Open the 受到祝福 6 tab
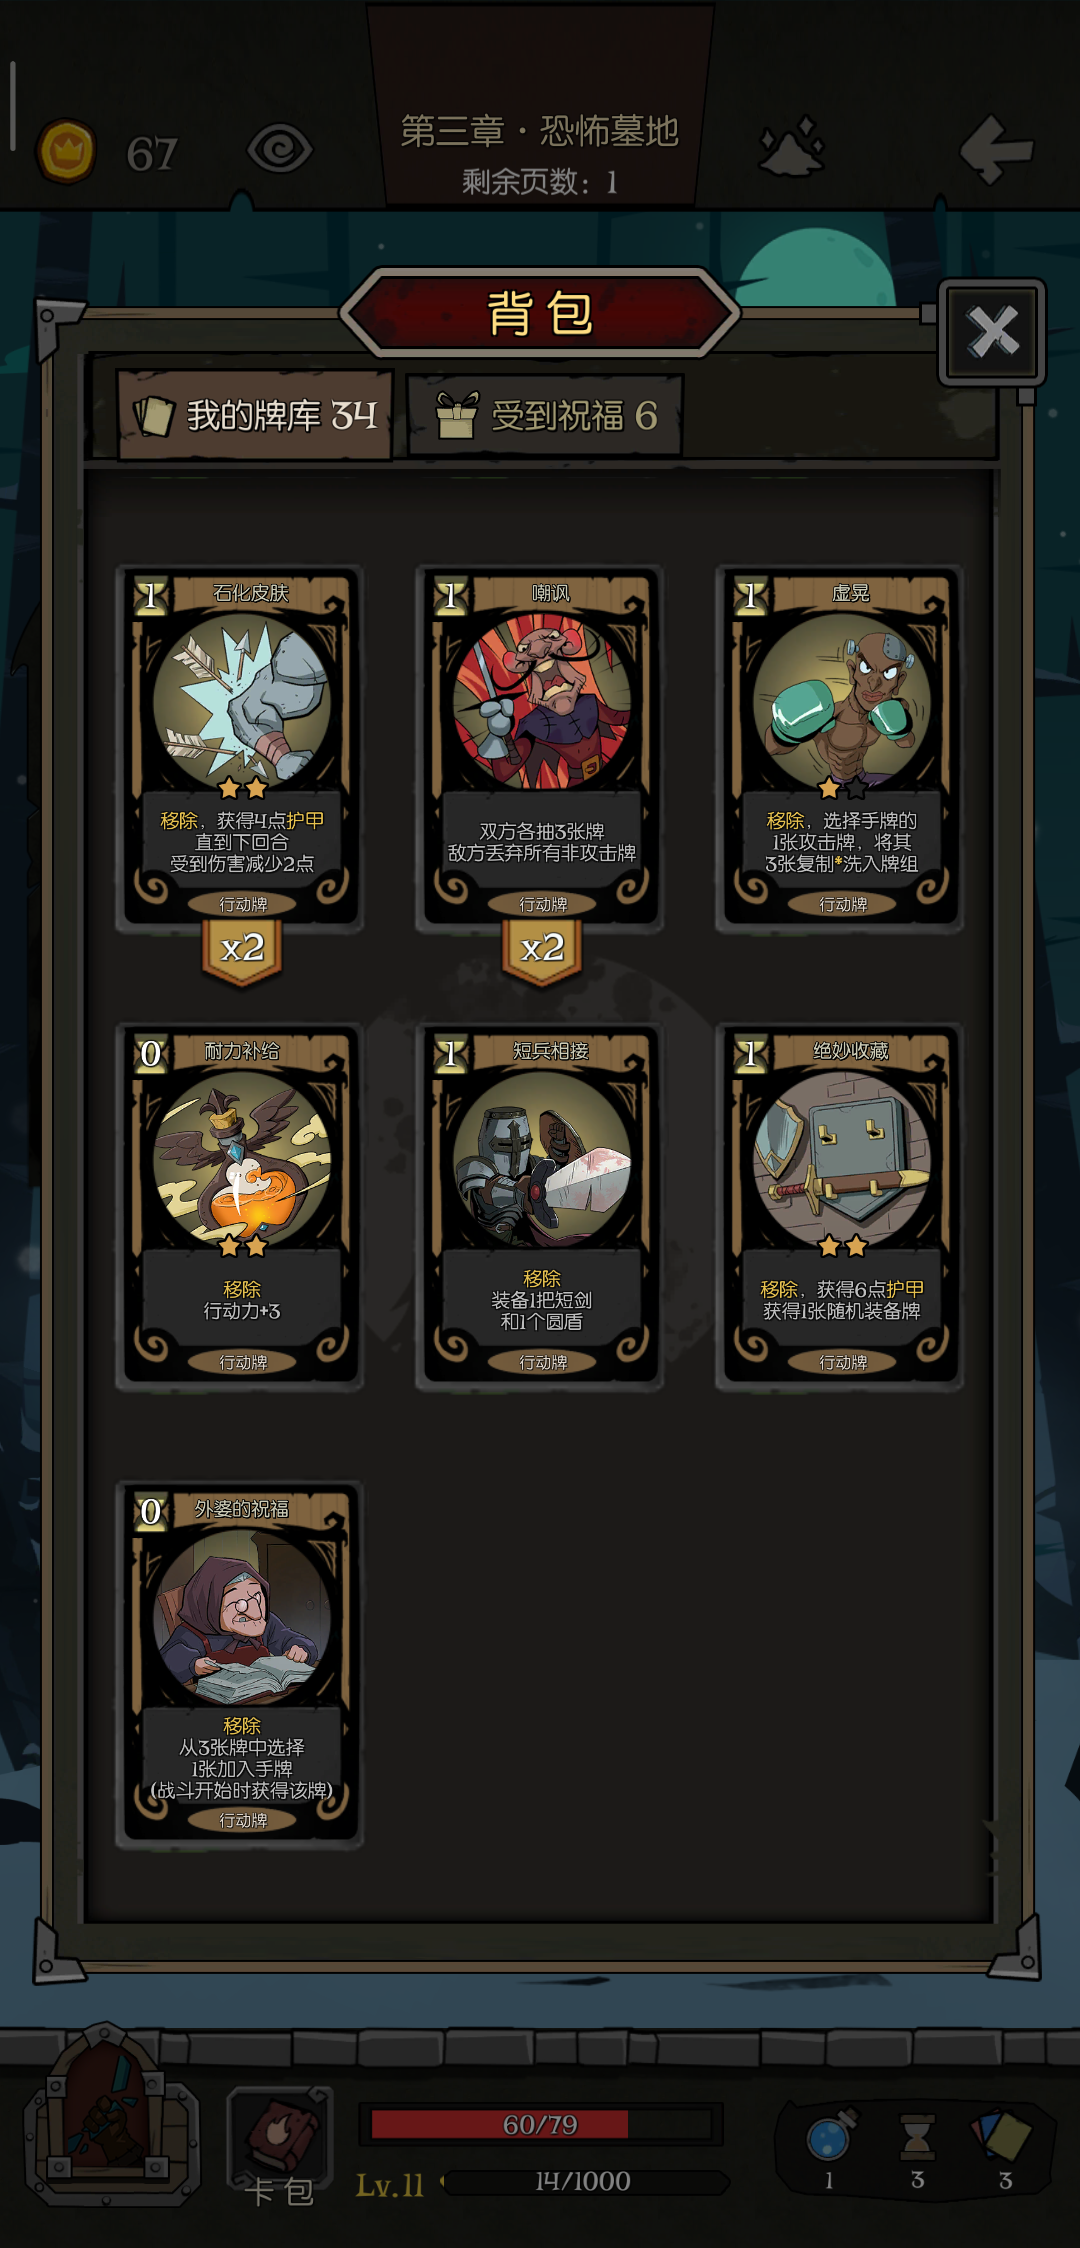Image resolution: width=1080 pixels, height=2248 pixels. [545, 415]
